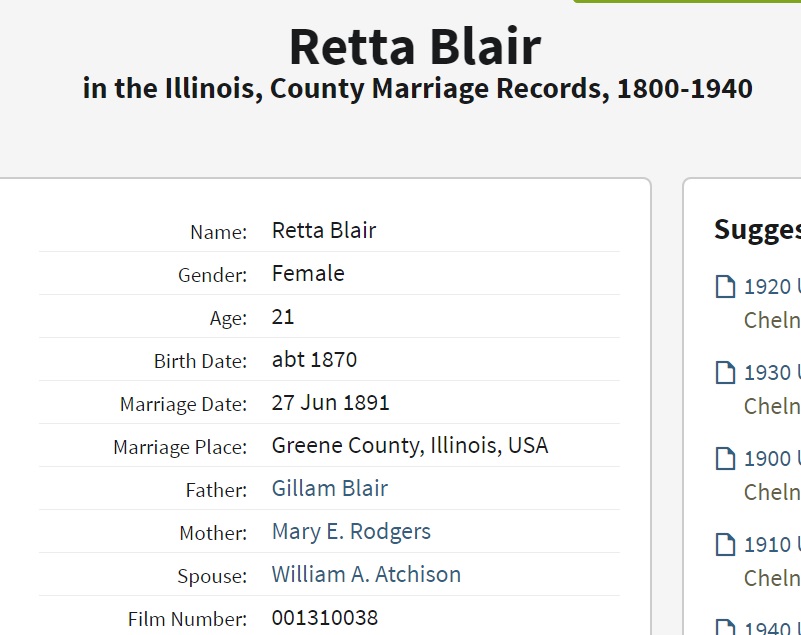Open spouse William A. Atchison's link
The image size is (801, 635).
(366, 575)
